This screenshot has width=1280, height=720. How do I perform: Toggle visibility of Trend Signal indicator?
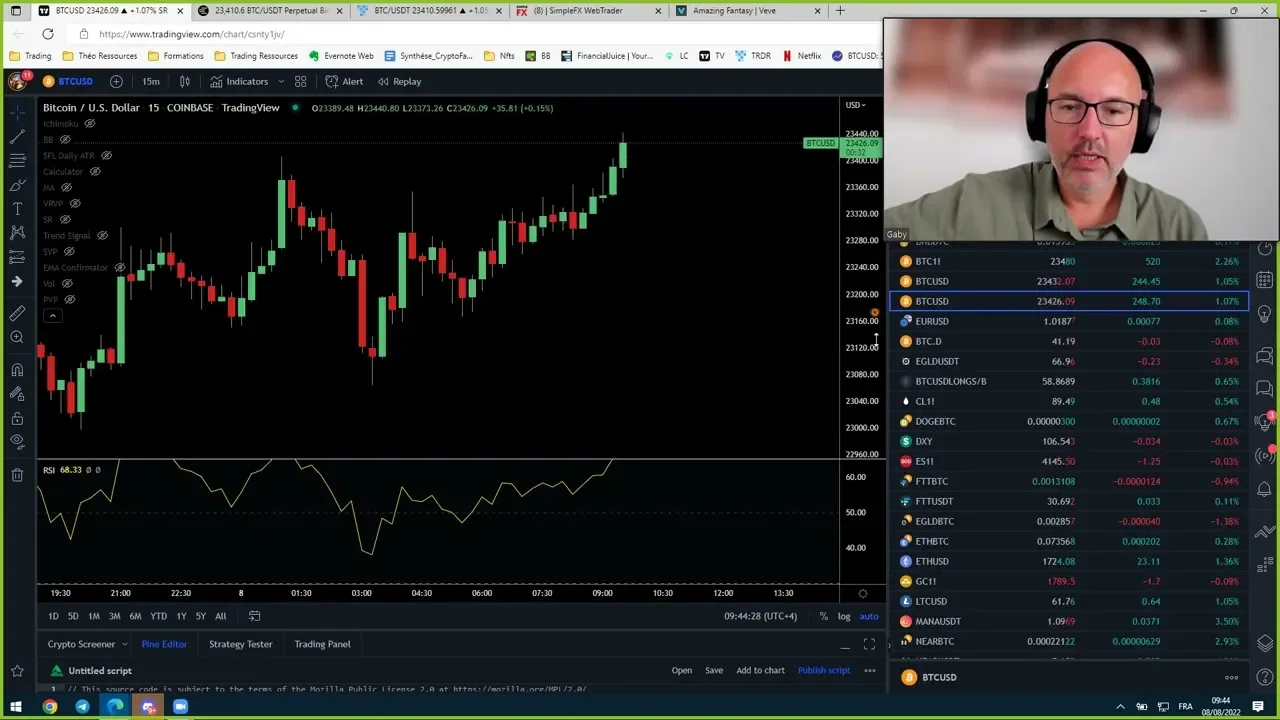[101, 236]
